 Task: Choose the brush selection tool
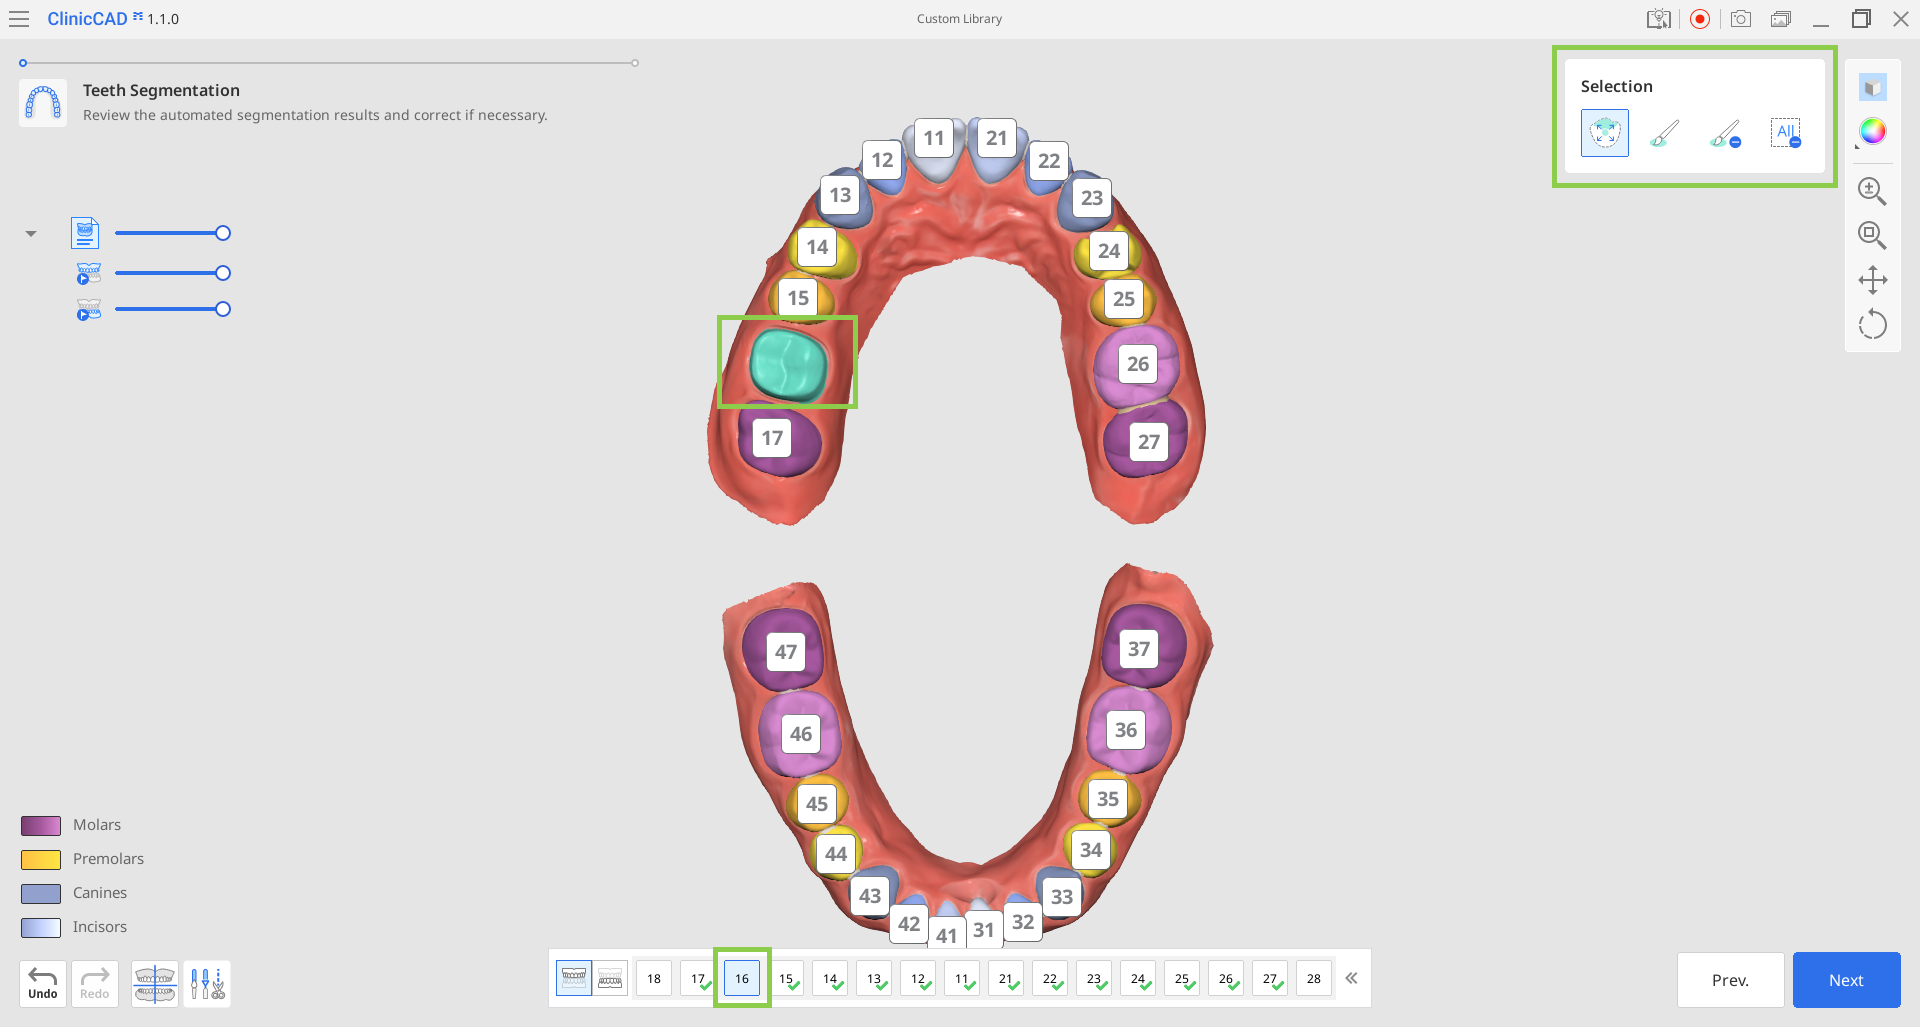(1664, 133)
